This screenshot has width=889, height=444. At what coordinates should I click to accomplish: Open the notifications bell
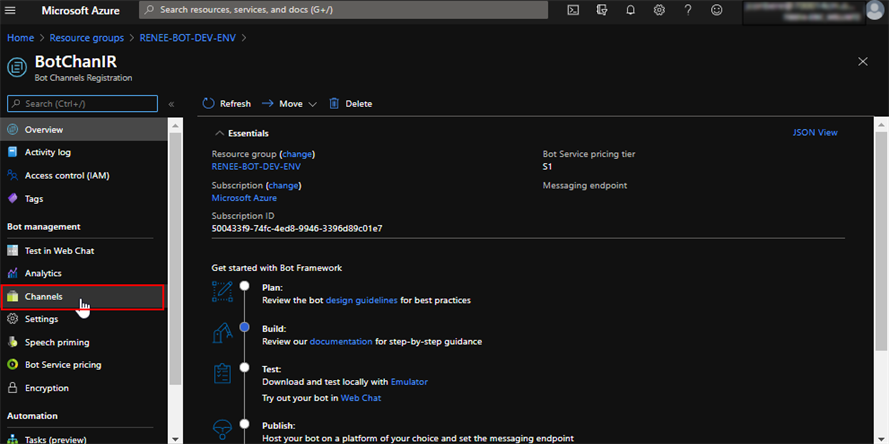[x=630, y=10]
